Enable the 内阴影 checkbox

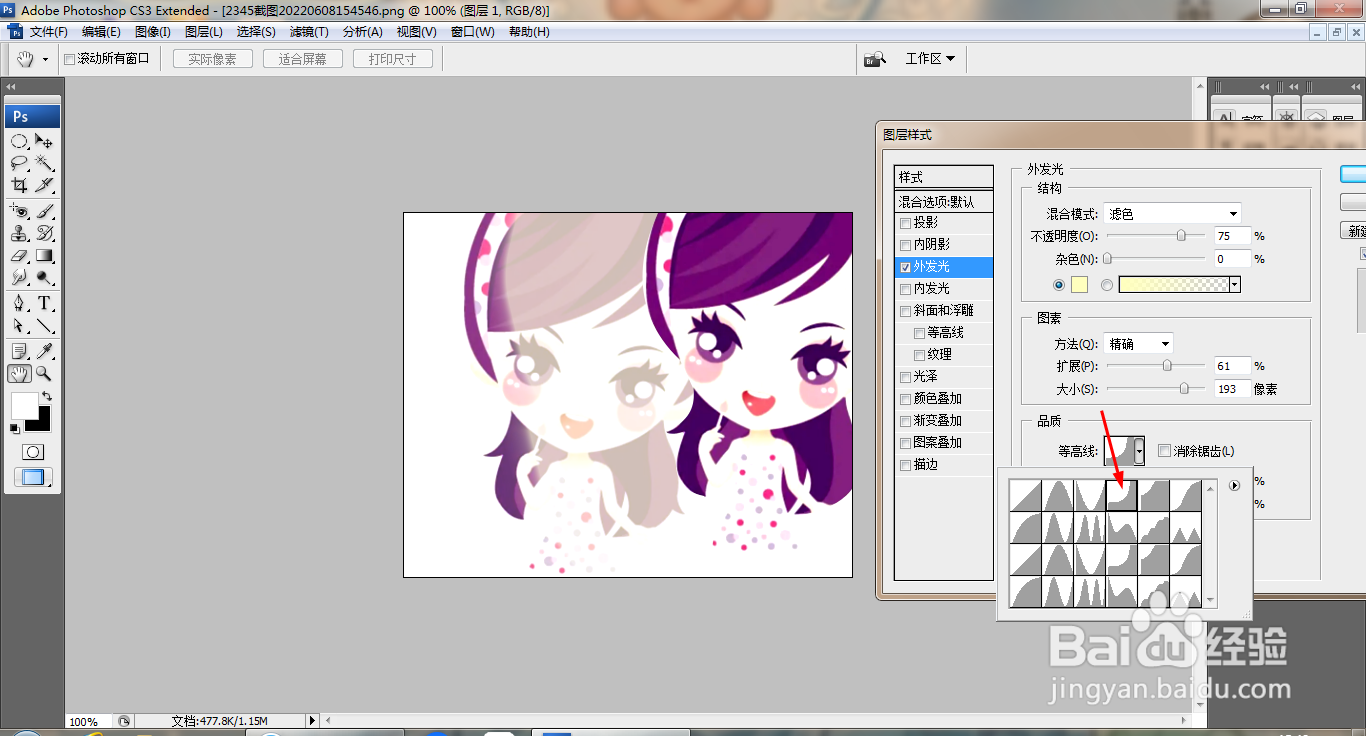click(905, 245)
